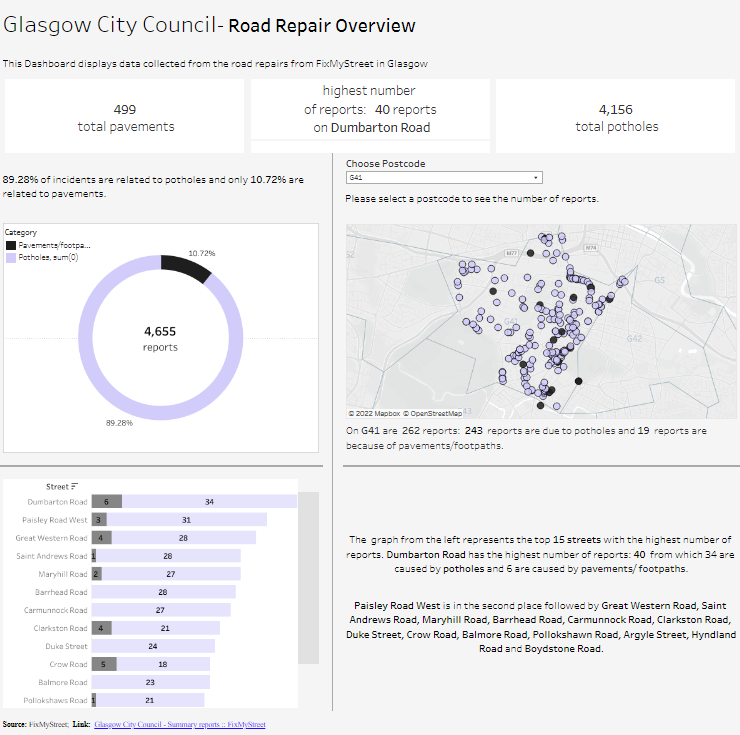This screenshot has height=735, width=740.
Task: Click the 4,156 total potholes card
Action: [x=615, y=117]
